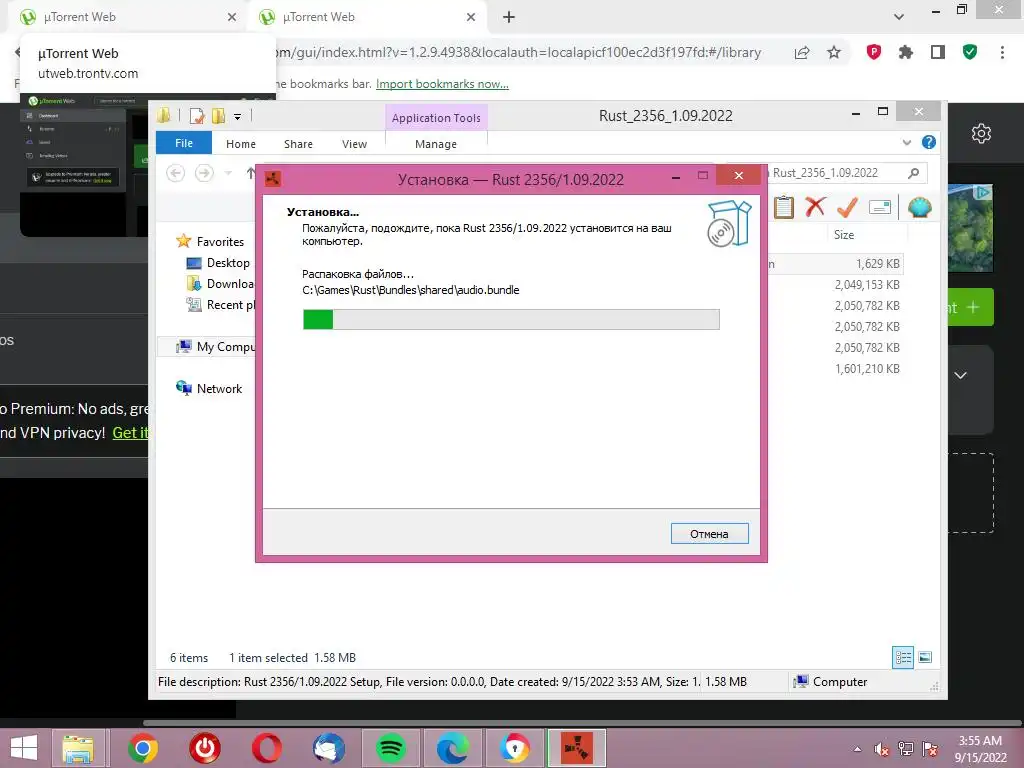Open the Chrome tab search dropdown
1024x768 pixels.
[899, 17]
